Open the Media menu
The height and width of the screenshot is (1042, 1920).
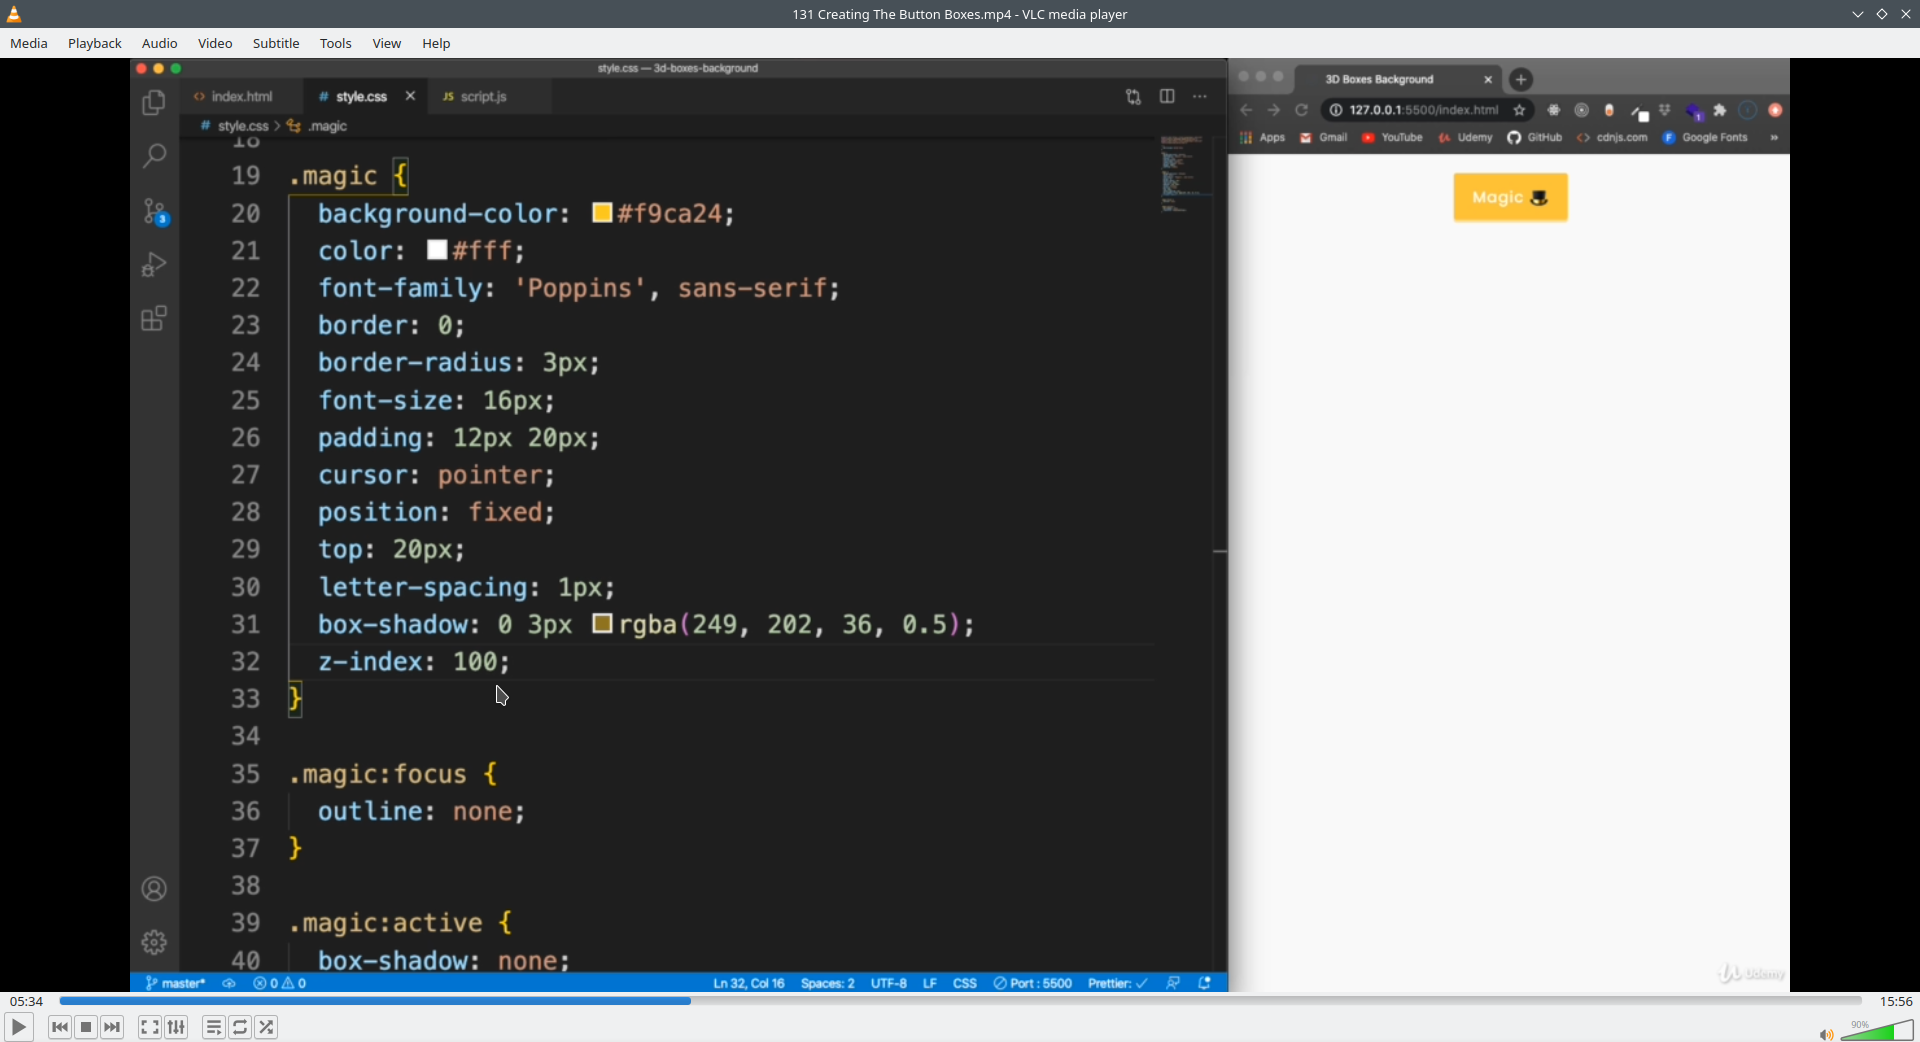pyautogui.click(x=29, y=43)
